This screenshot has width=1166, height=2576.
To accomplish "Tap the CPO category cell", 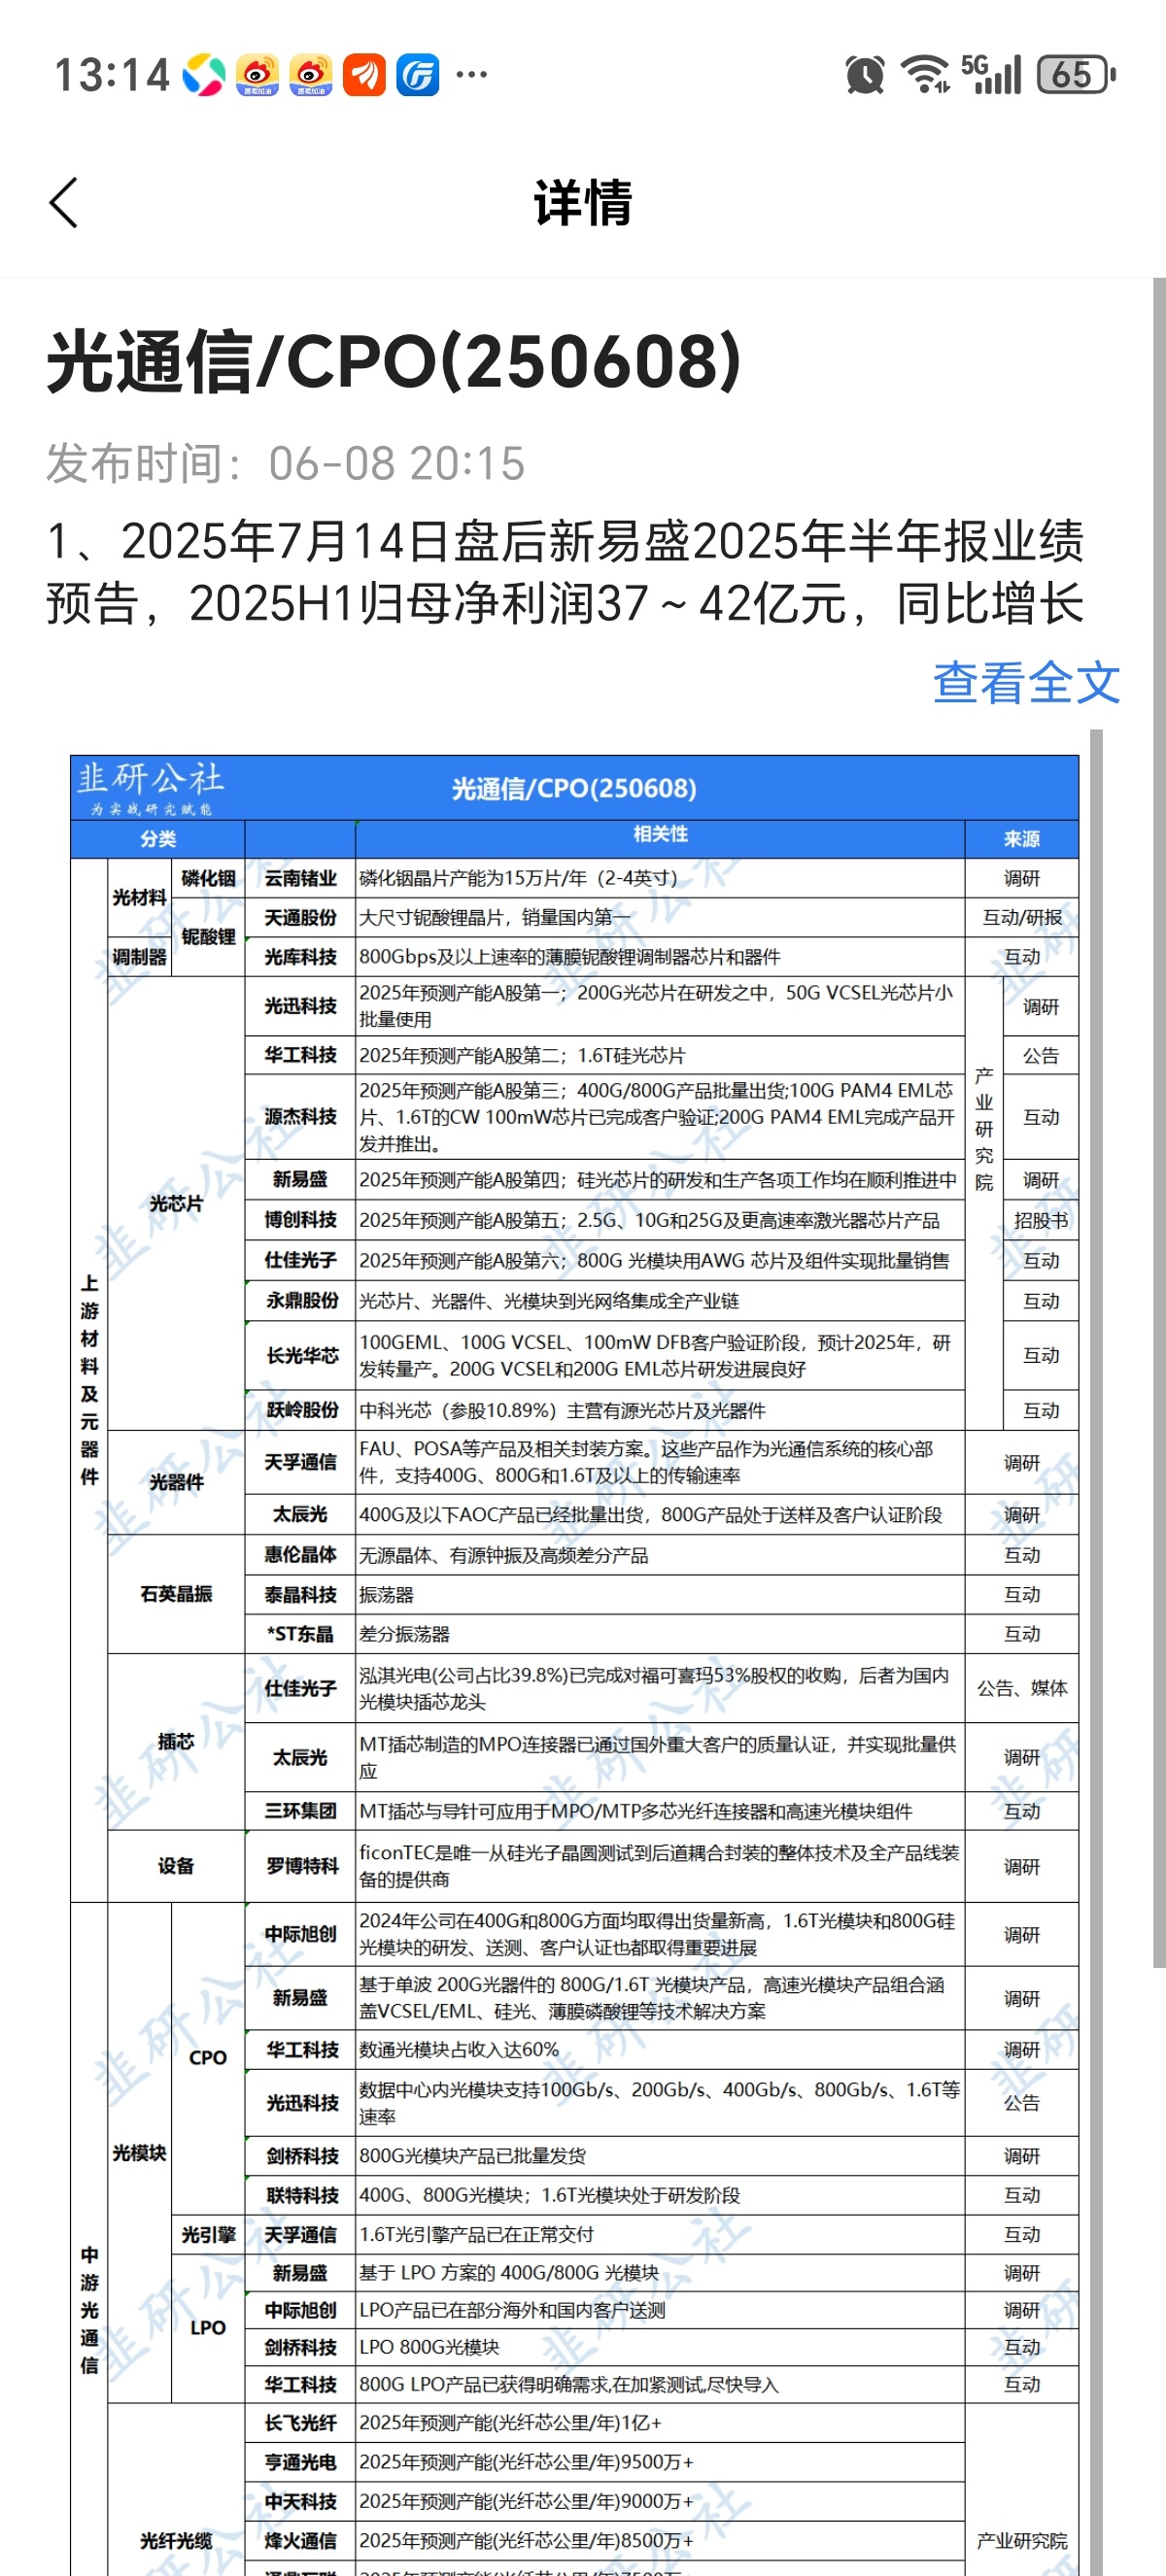I will pos(208,2058).
